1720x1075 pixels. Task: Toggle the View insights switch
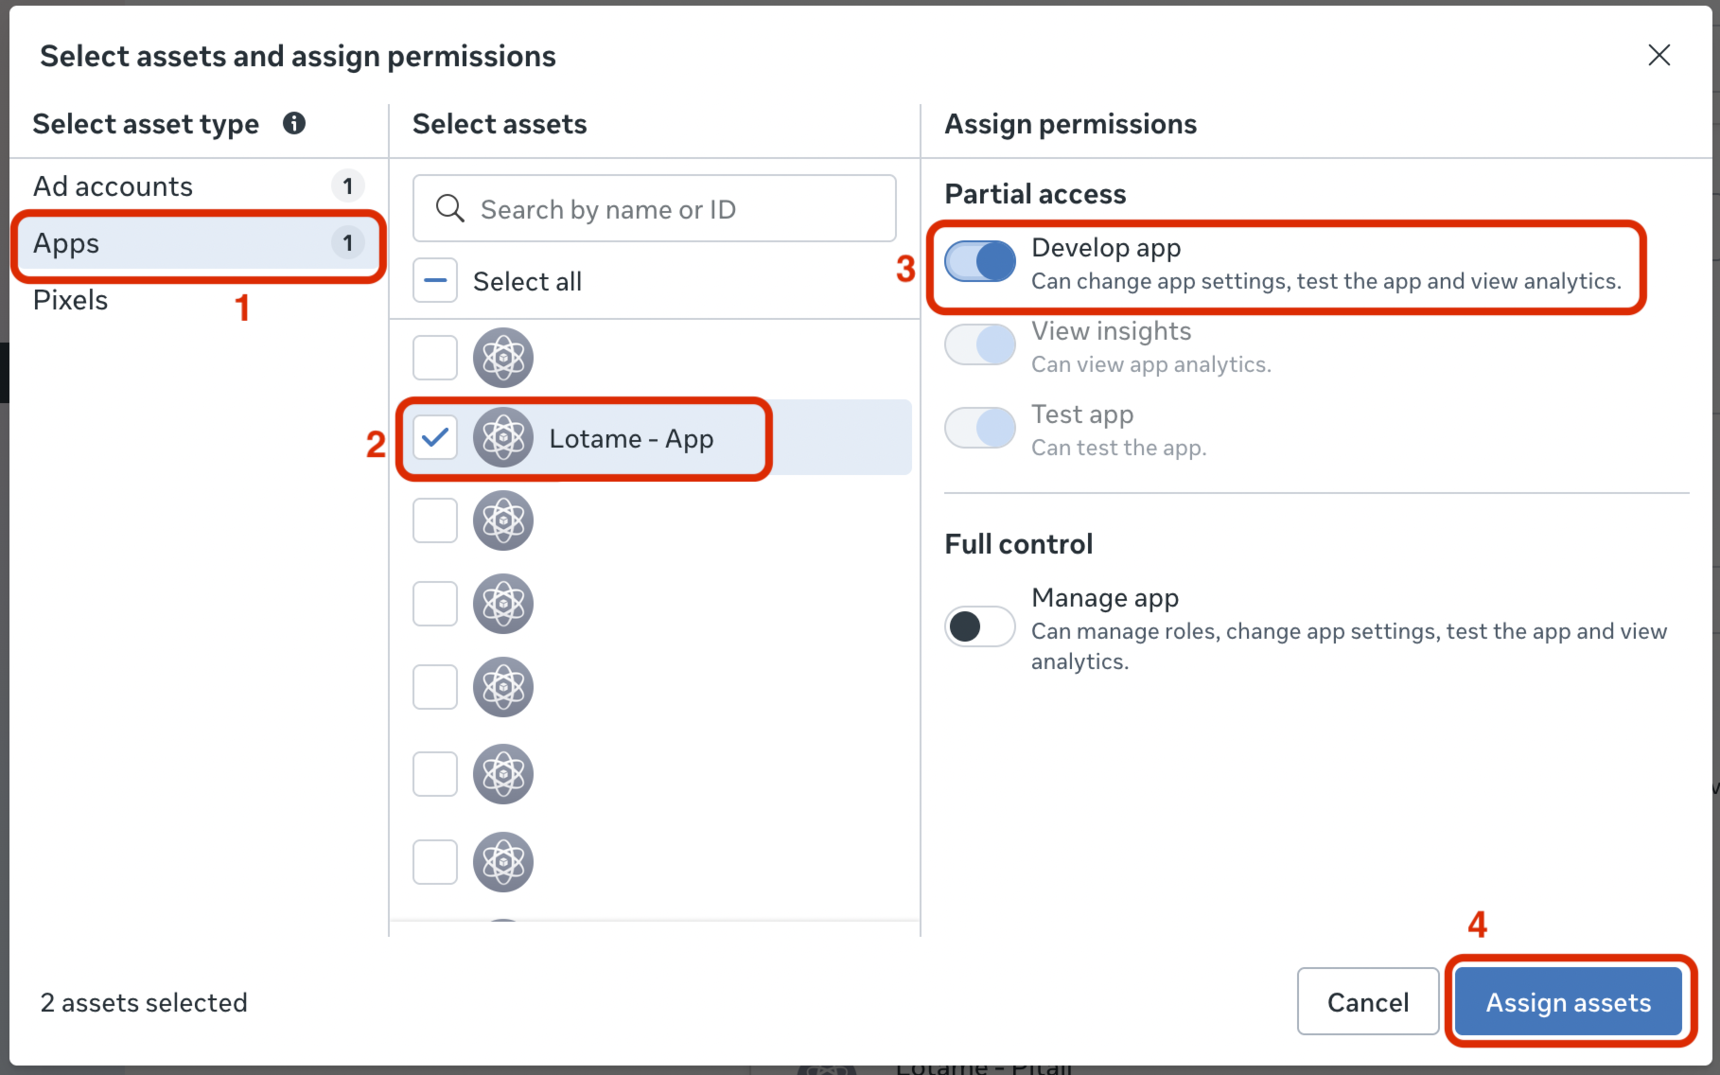click(980, 345)
